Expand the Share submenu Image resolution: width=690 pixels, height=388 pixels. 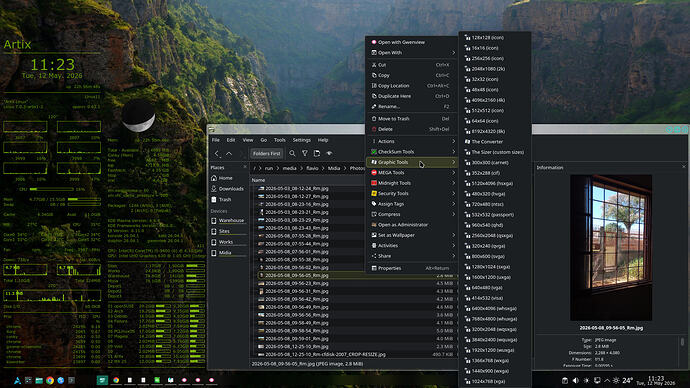[412, 256]
